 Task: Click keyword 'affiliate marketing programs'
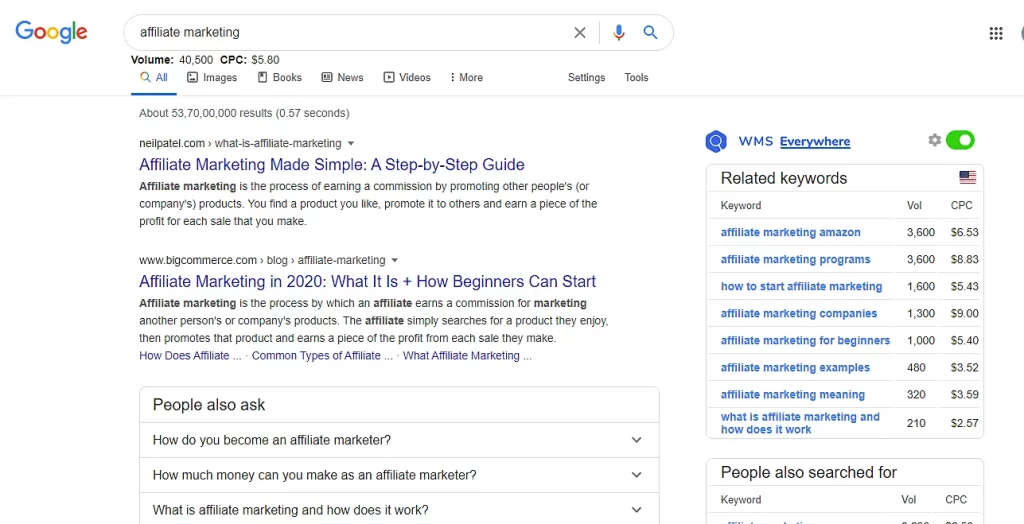(795, 259)
